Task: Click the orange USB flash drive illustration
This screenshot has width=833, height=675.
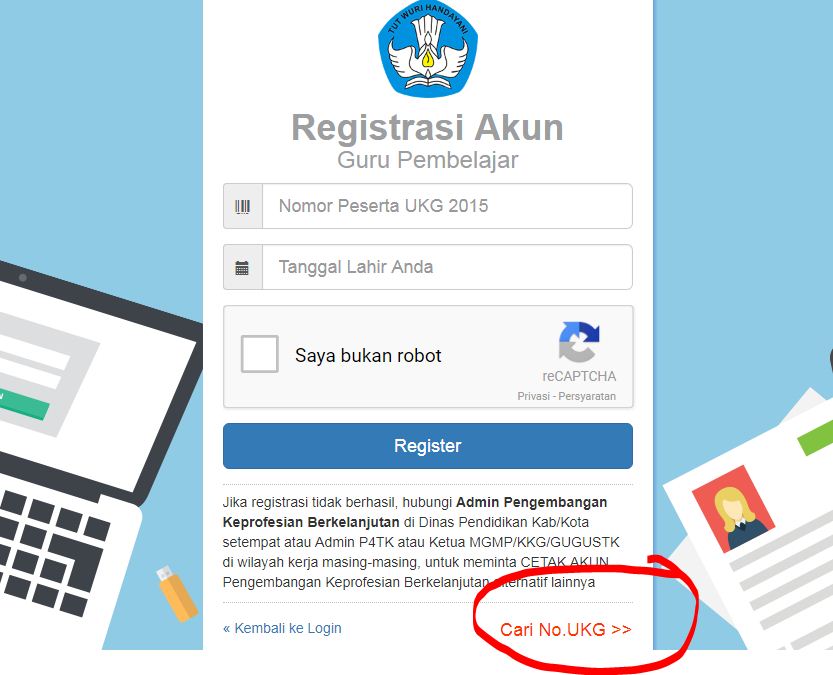Action: (x=176, y=593)
